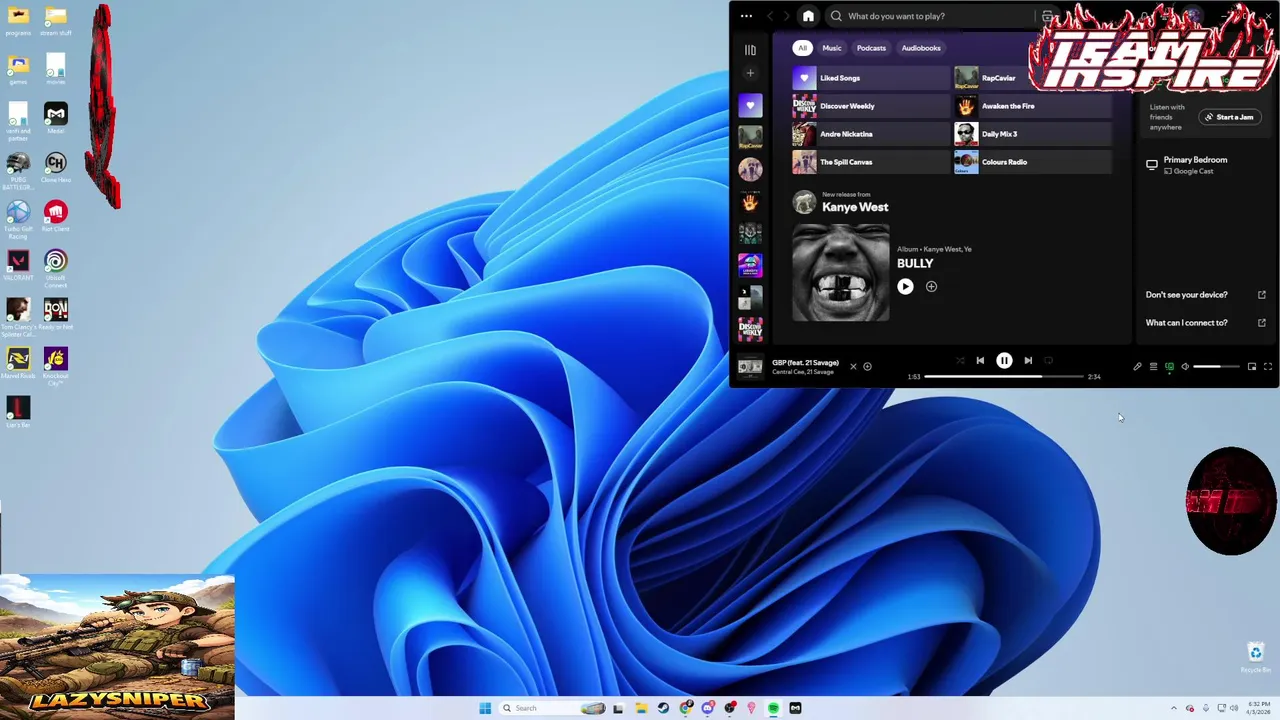The height and width of the screenshot is (720, 1280).
Task: Open the RapCaviar tile
Action: pyautogui.click(x=1032, y=78)
